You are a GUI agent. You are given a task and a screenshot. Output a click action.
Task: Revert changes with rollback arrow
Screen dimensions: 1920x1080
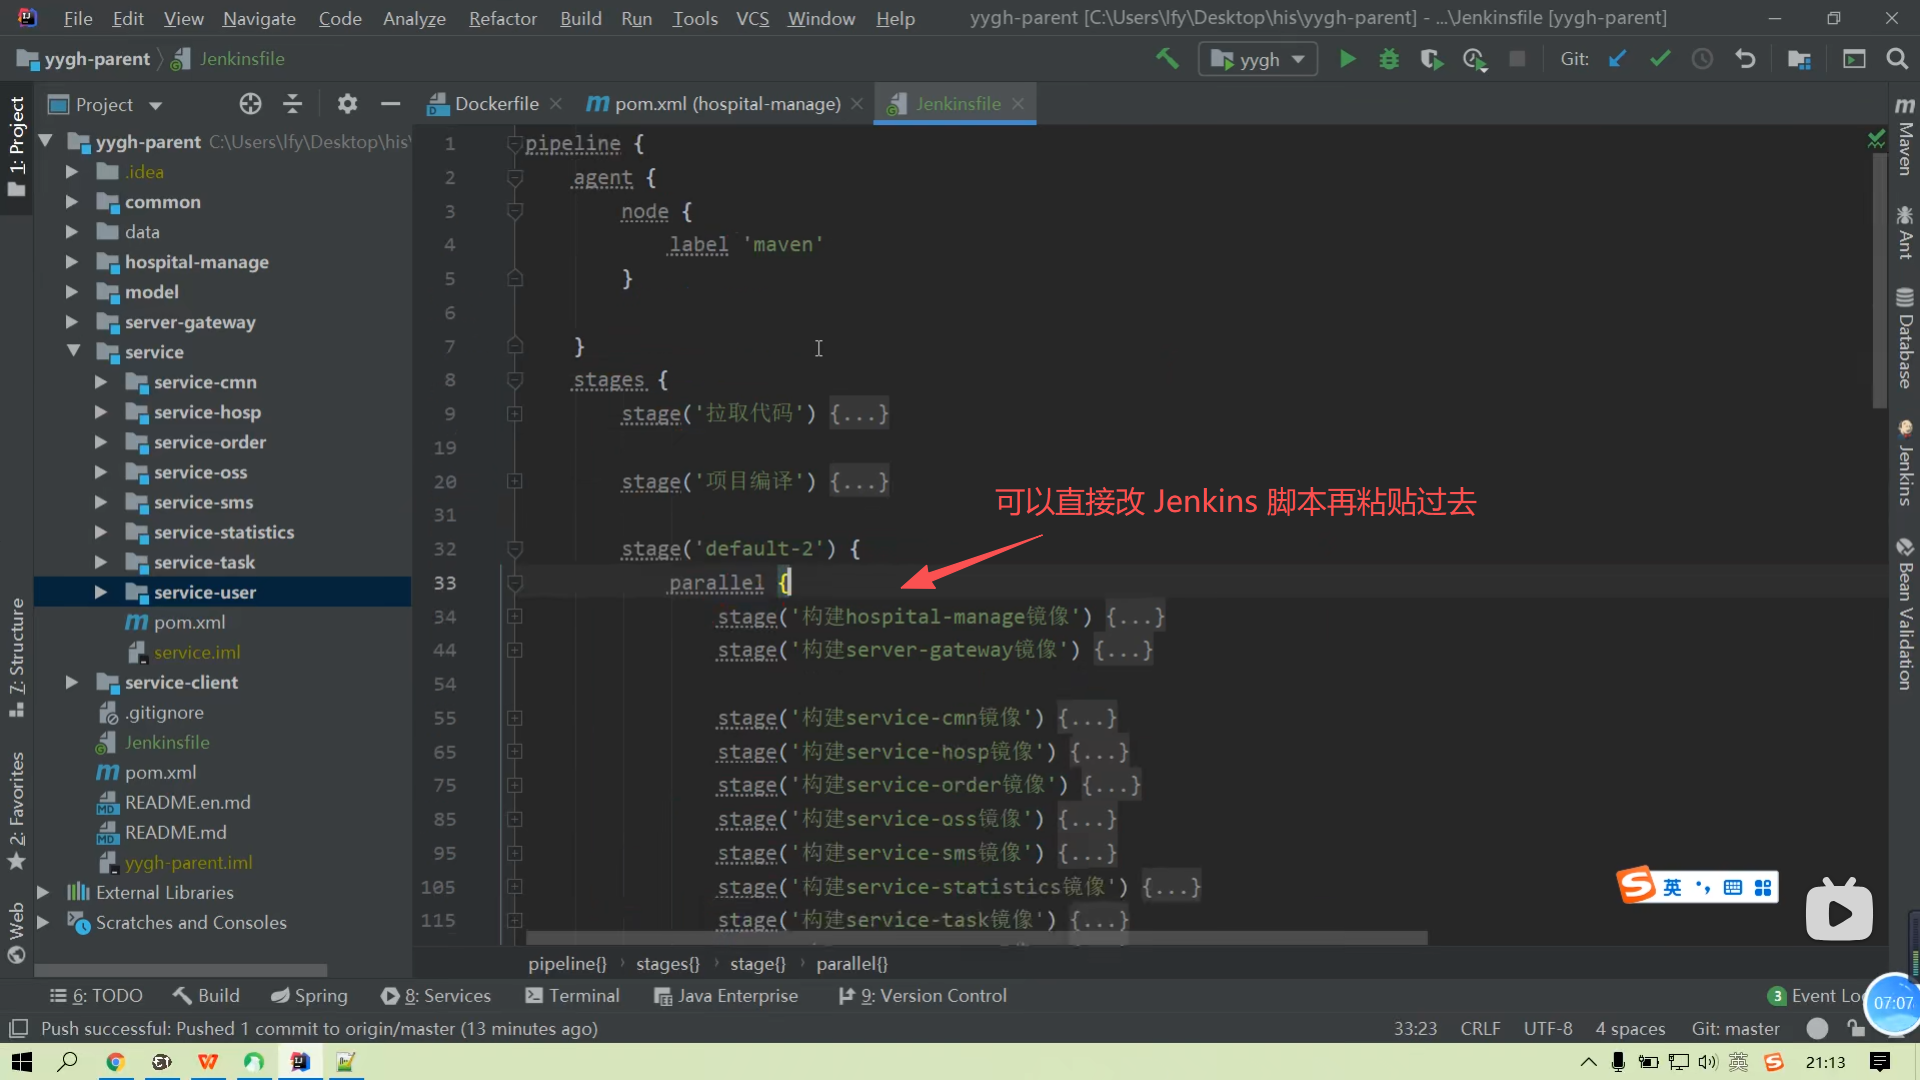point(1745,59)
